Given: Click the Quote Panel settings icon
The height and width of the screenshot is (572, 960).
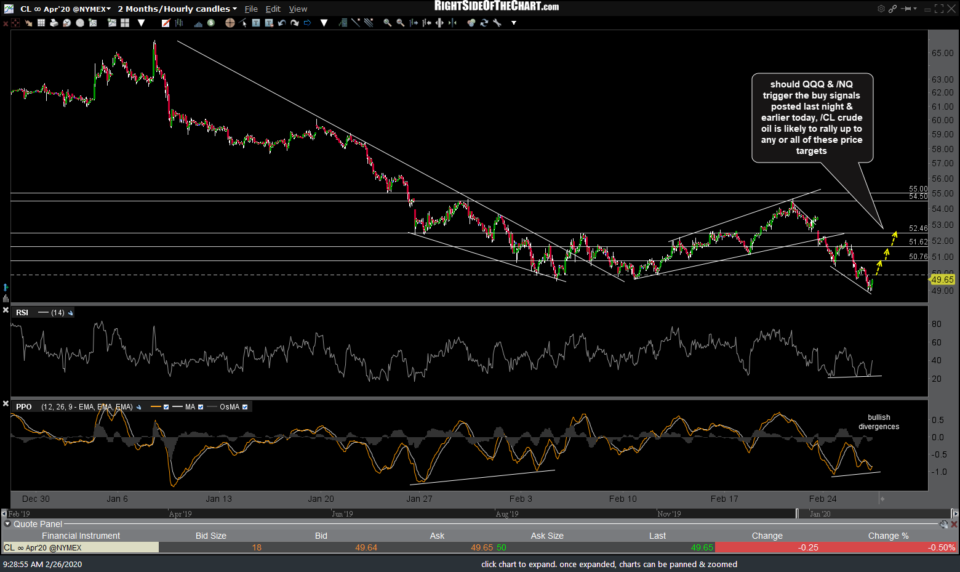Looking at the screenshot, I should tap(942, 523).
